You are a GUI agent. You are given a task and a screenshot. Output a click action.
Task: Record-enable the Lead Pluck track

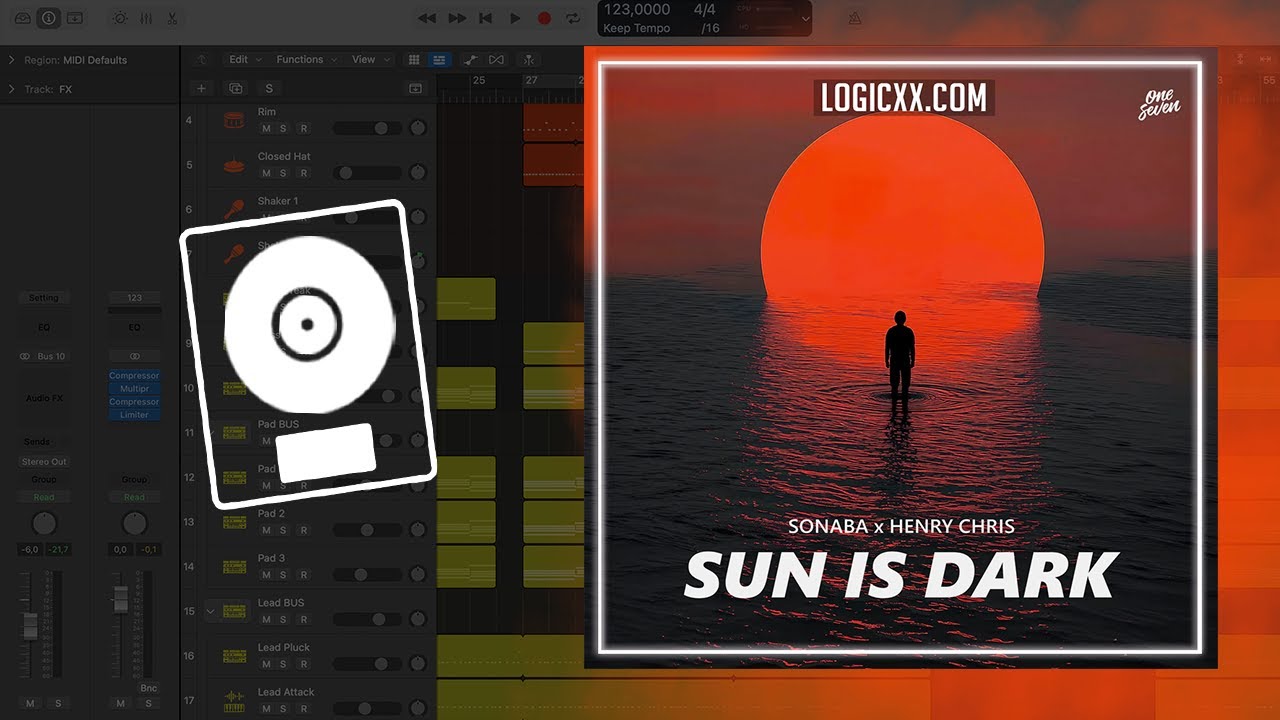[303, 664]
